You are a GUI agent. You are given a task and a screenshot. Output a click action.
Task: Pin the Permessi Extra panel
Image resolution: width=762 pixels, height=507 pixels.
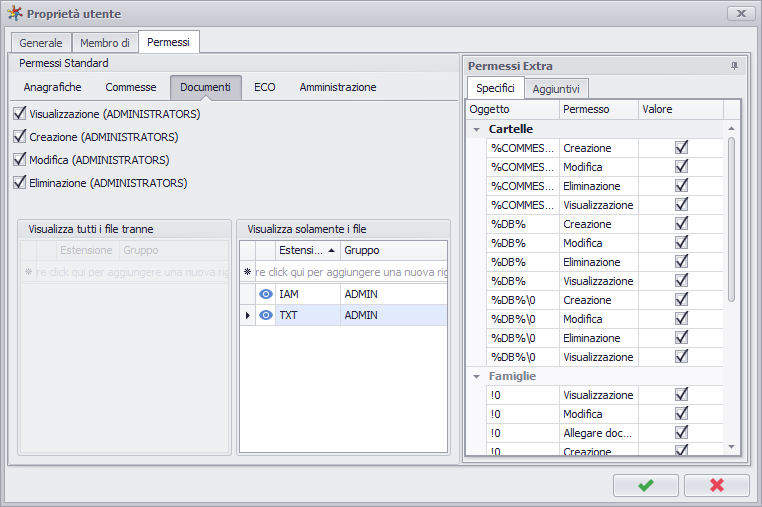point(734,66)
